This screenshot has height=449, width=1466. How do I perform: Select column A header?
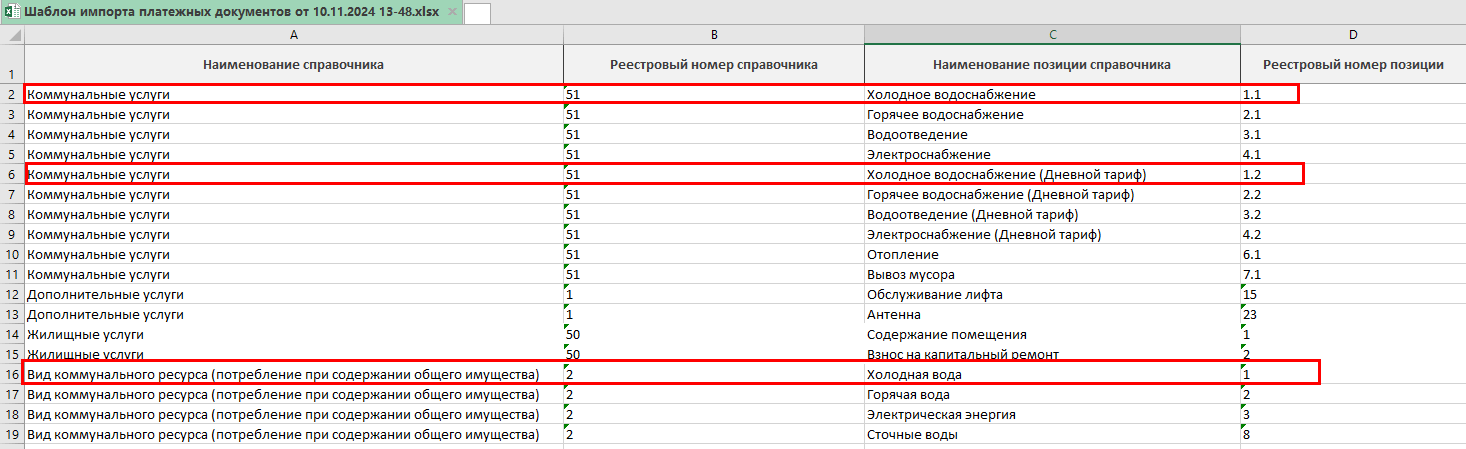coord(293,35)
